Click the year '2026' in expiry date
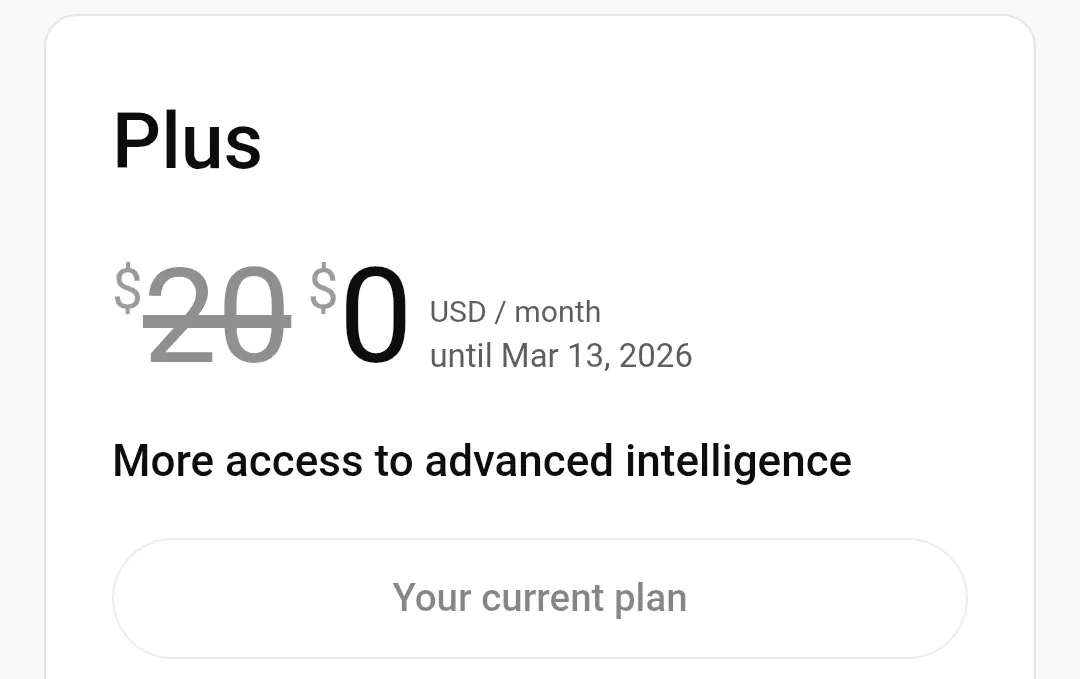This screenshot has width=1080, height=679. (655, 356)
